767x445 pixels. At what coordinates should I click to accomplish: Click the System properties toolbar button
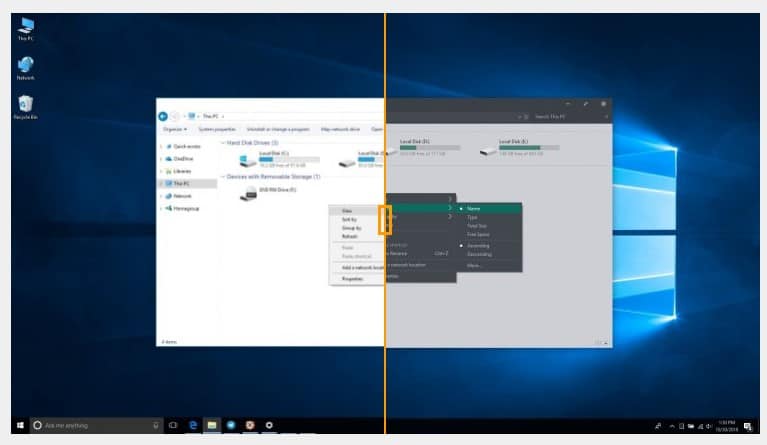click(x=217, y=129)
